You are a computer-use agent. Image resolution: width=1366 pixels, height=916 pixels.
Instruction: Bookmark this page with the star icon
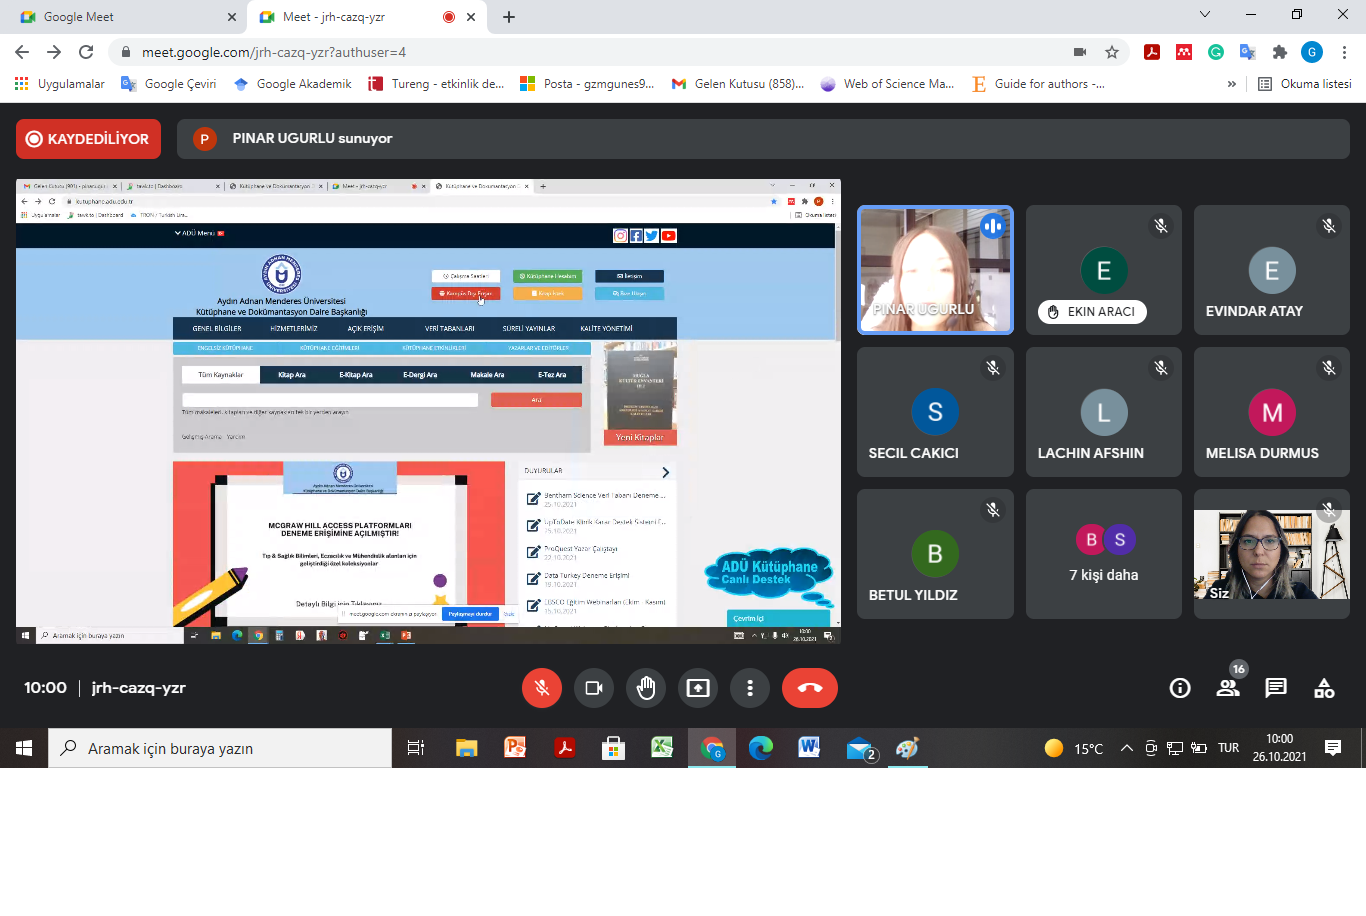pyautogui.click(x=1112, y=52)
